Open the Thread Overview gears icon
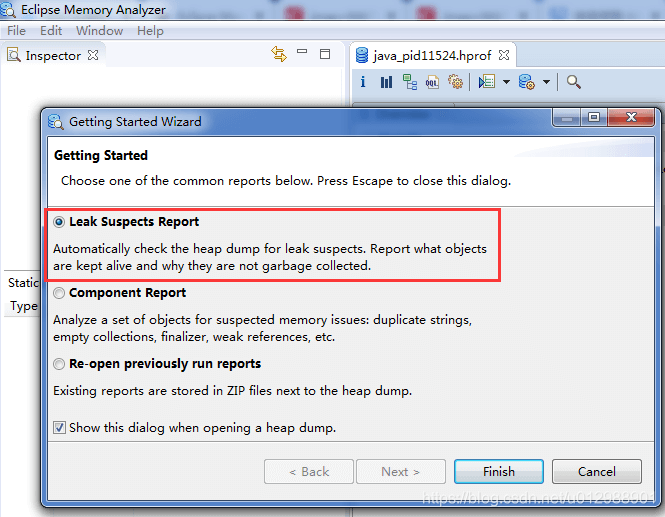 click(x=455, y=81)
